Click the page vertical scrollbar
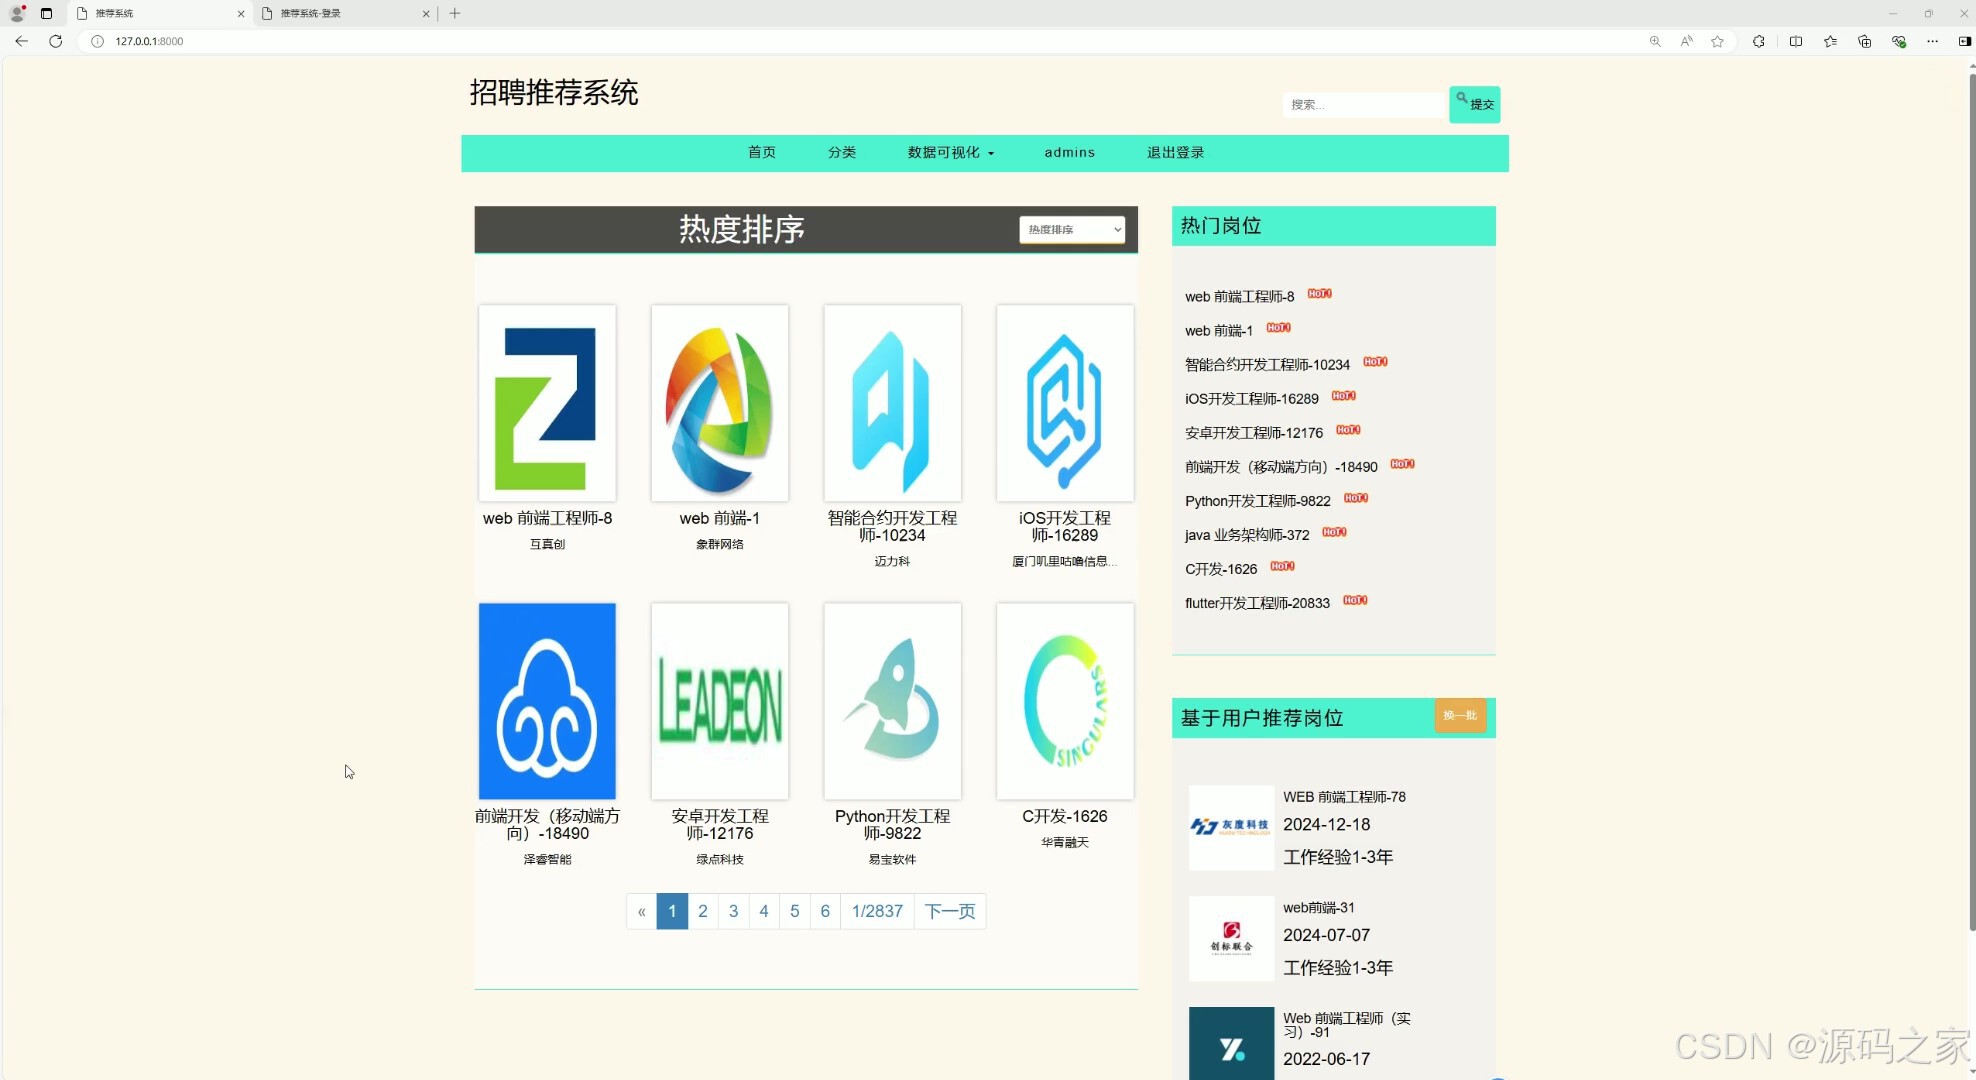 (1971, 500)
